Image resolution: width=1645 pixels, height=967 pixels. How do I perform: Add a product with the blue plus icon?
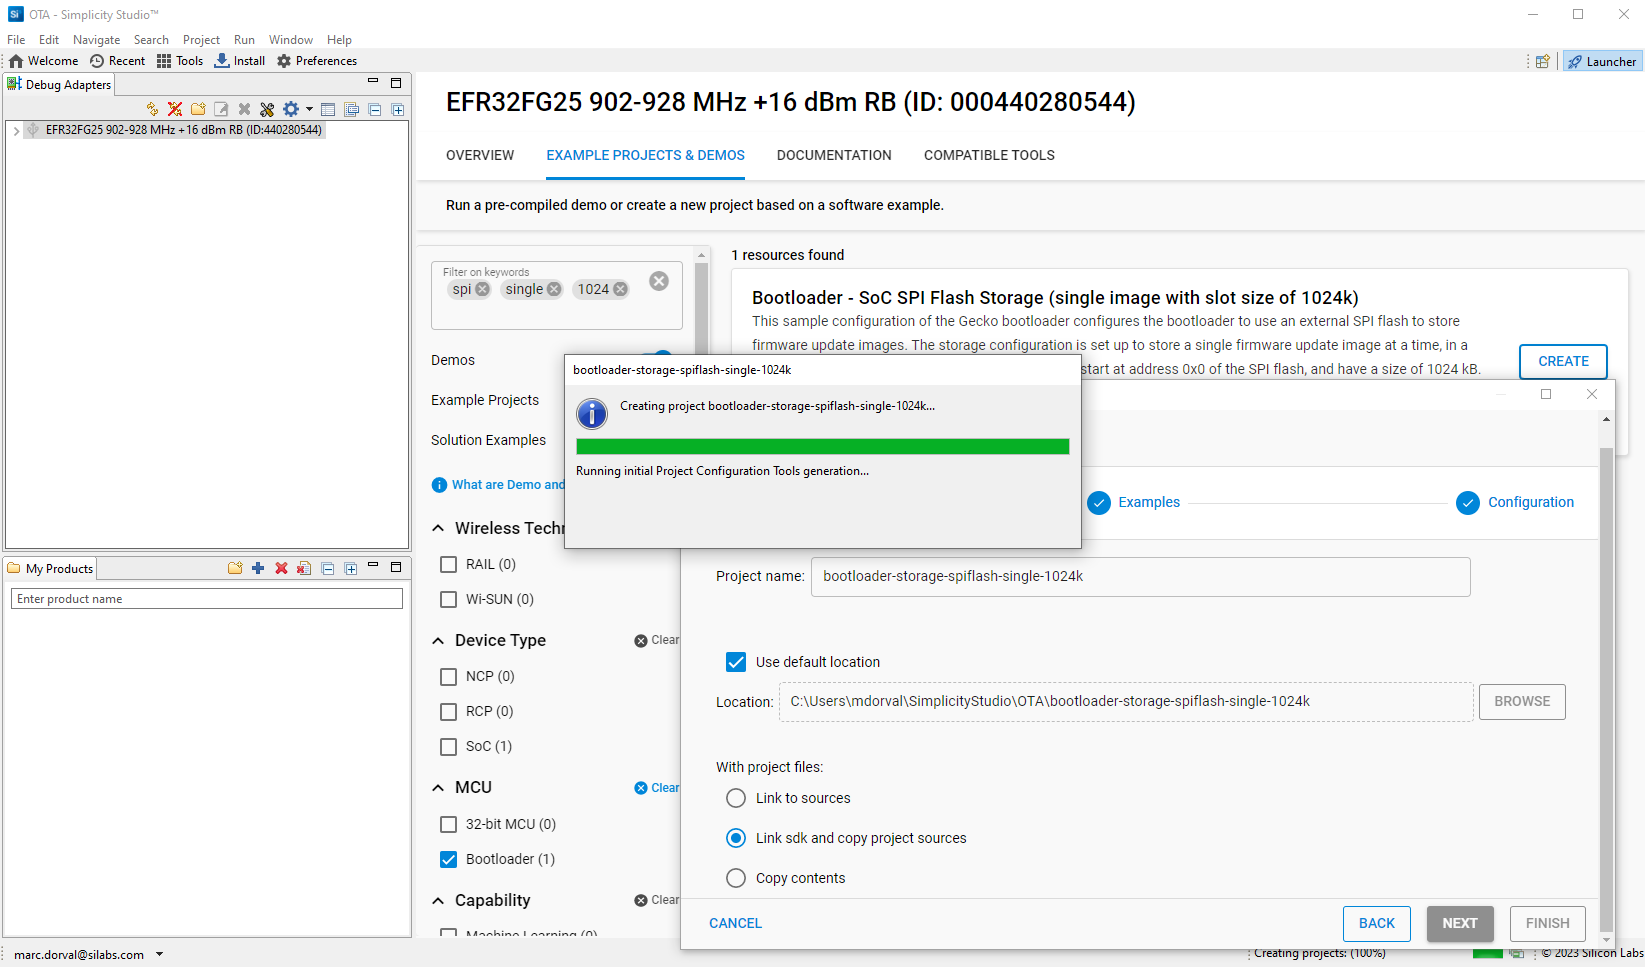(x=258, y=568)
